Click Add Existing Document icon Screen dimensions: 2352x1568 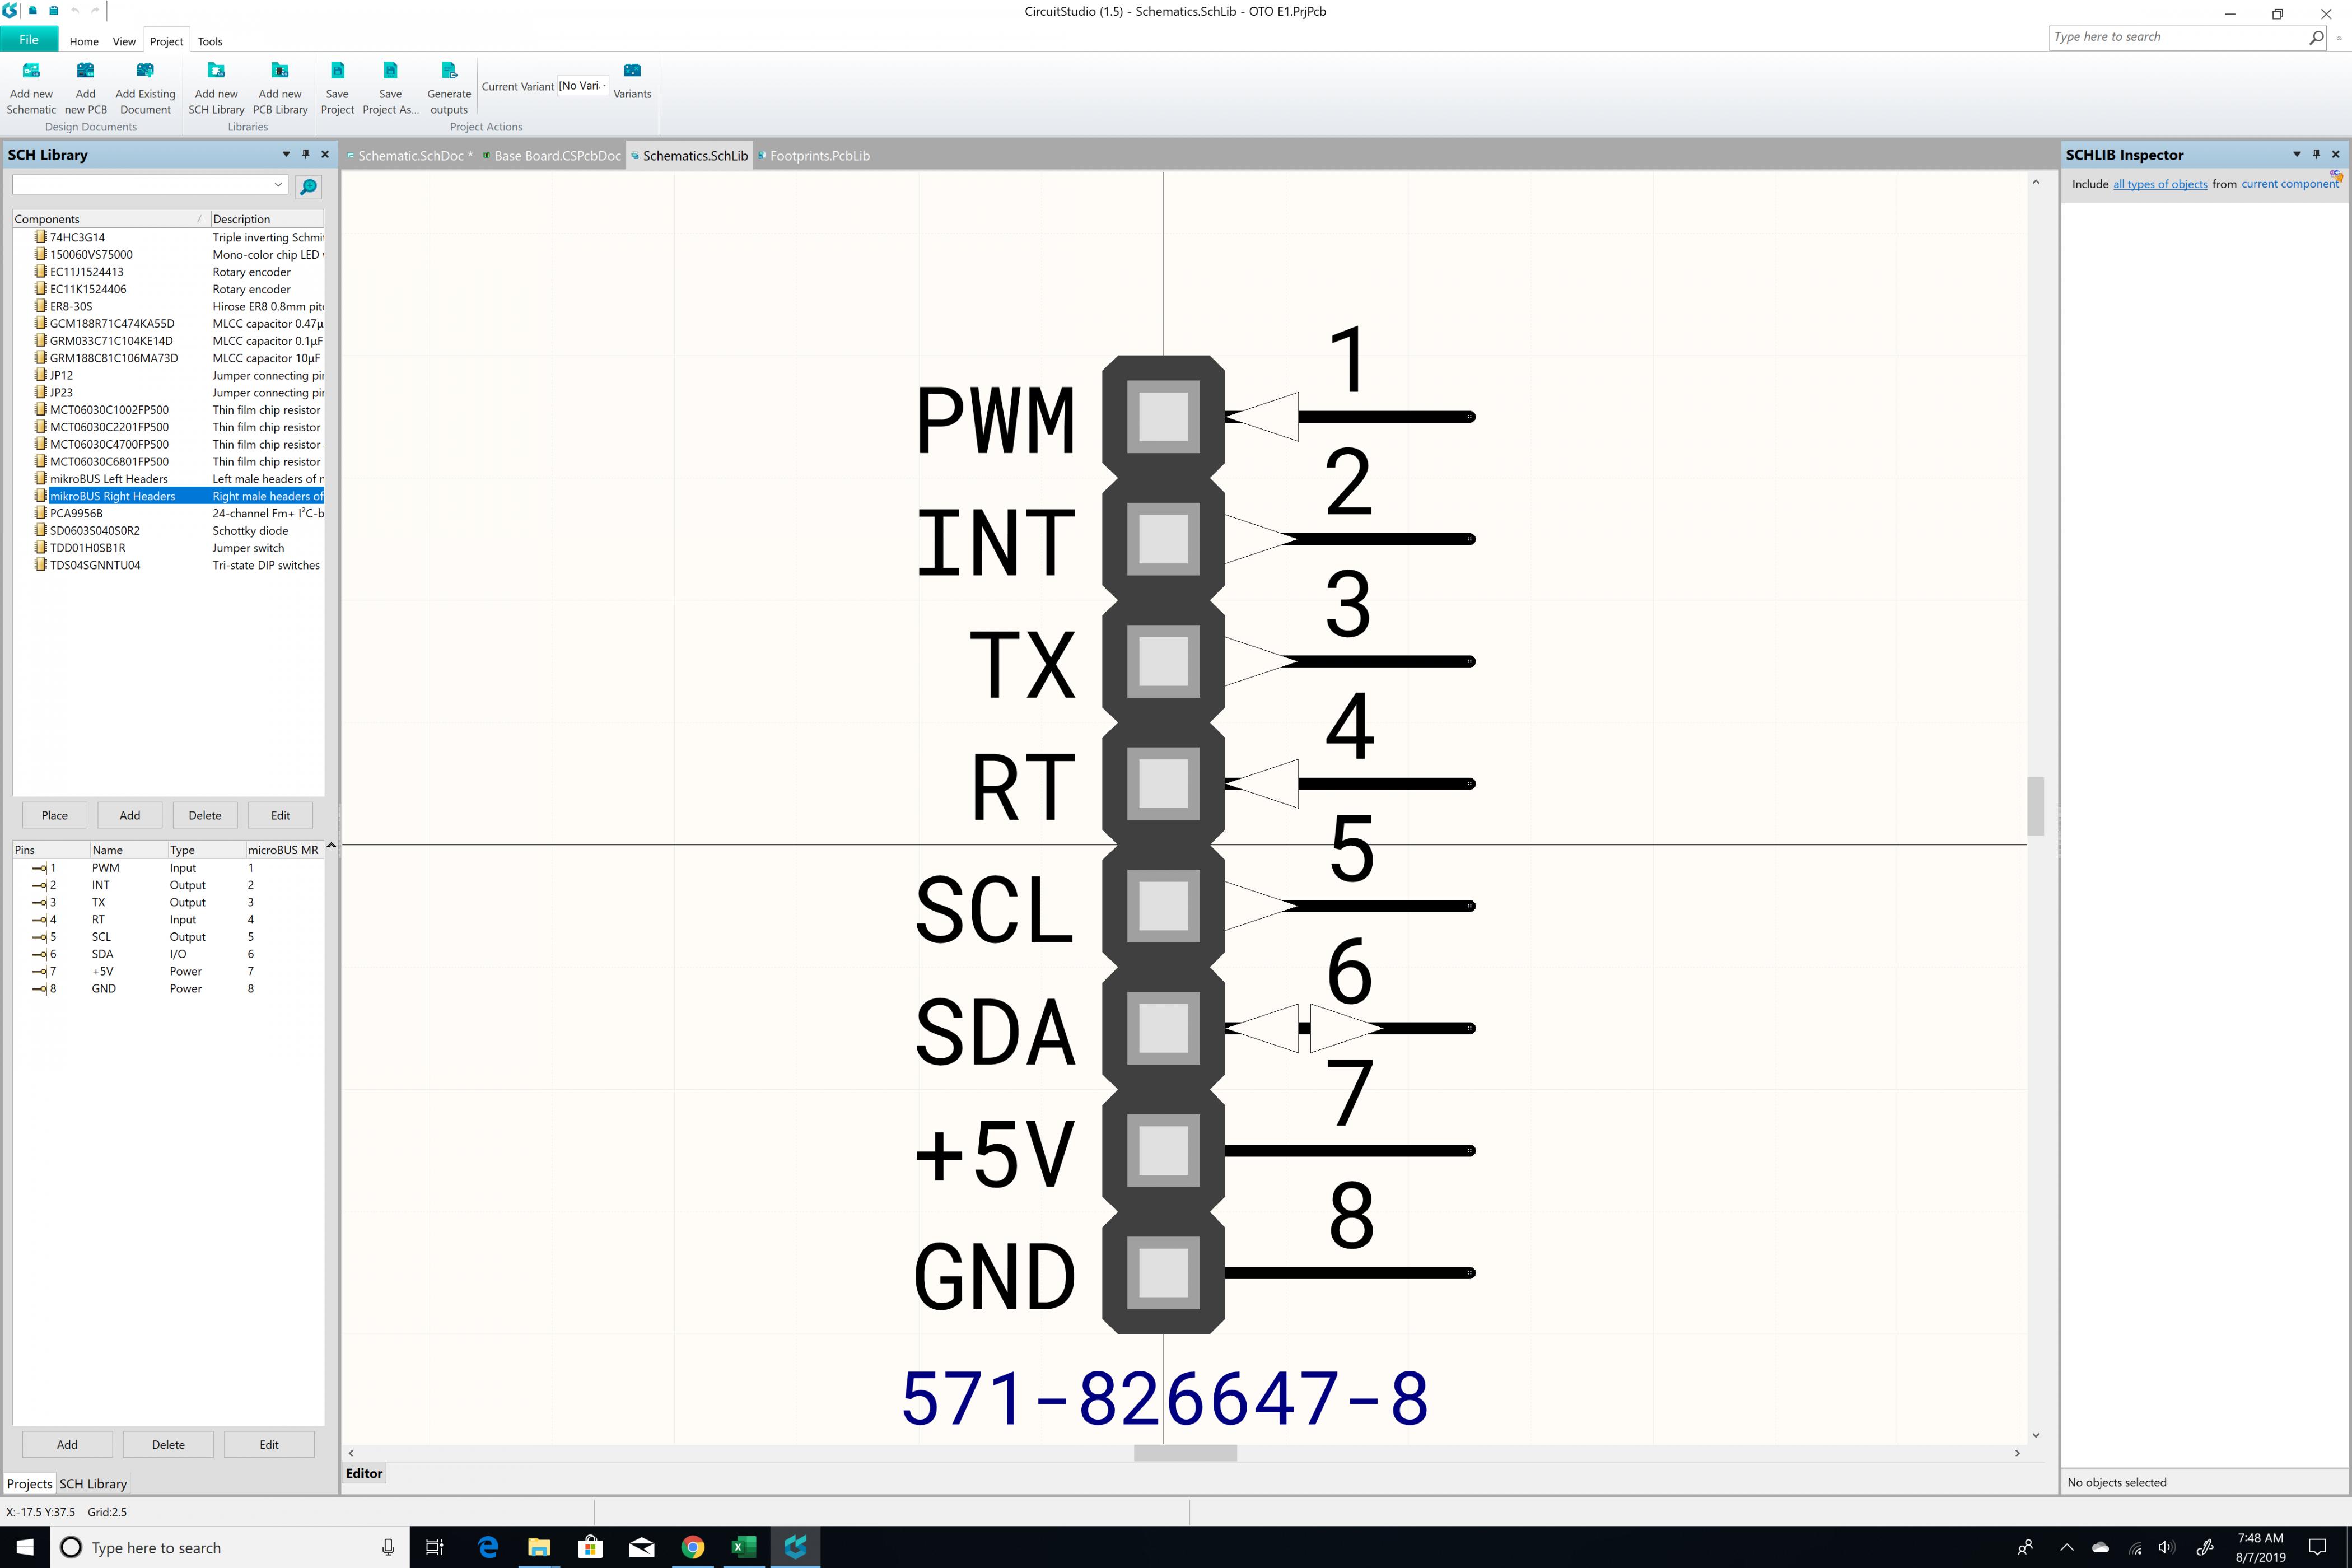click(145, 71)
